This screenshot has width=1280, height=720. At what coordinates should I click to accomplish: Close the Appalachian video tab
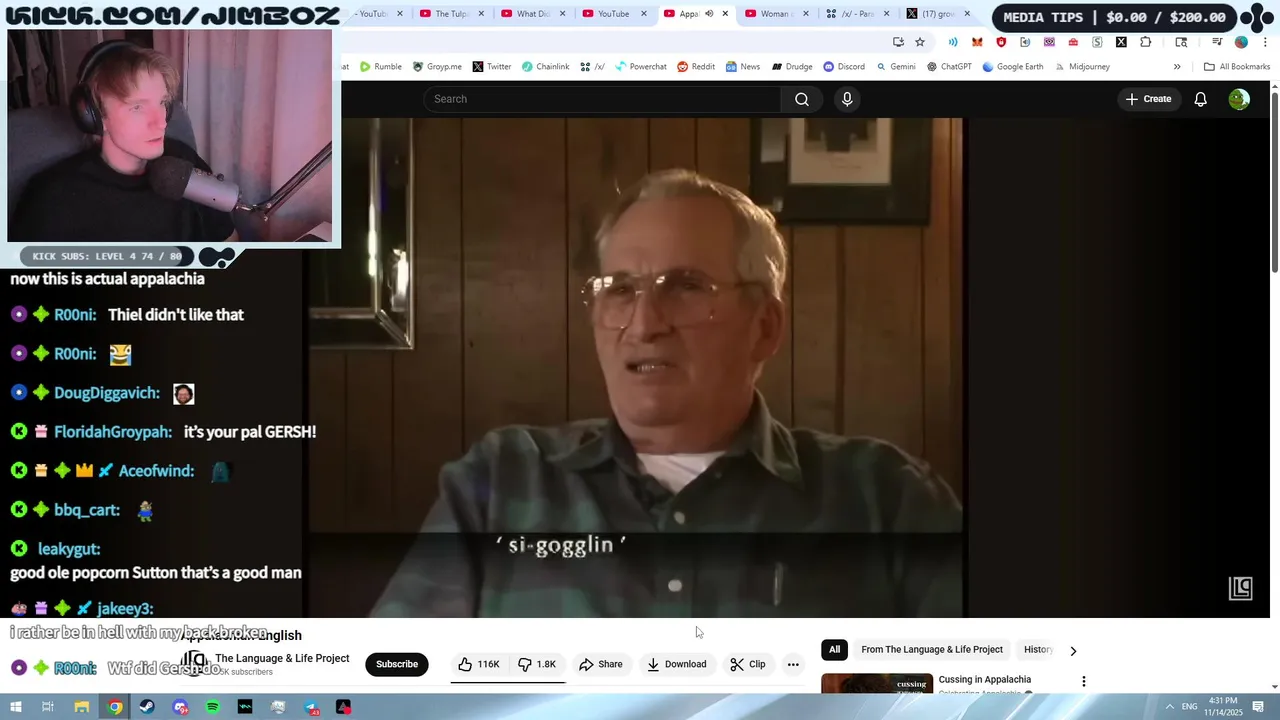point(725,14)
